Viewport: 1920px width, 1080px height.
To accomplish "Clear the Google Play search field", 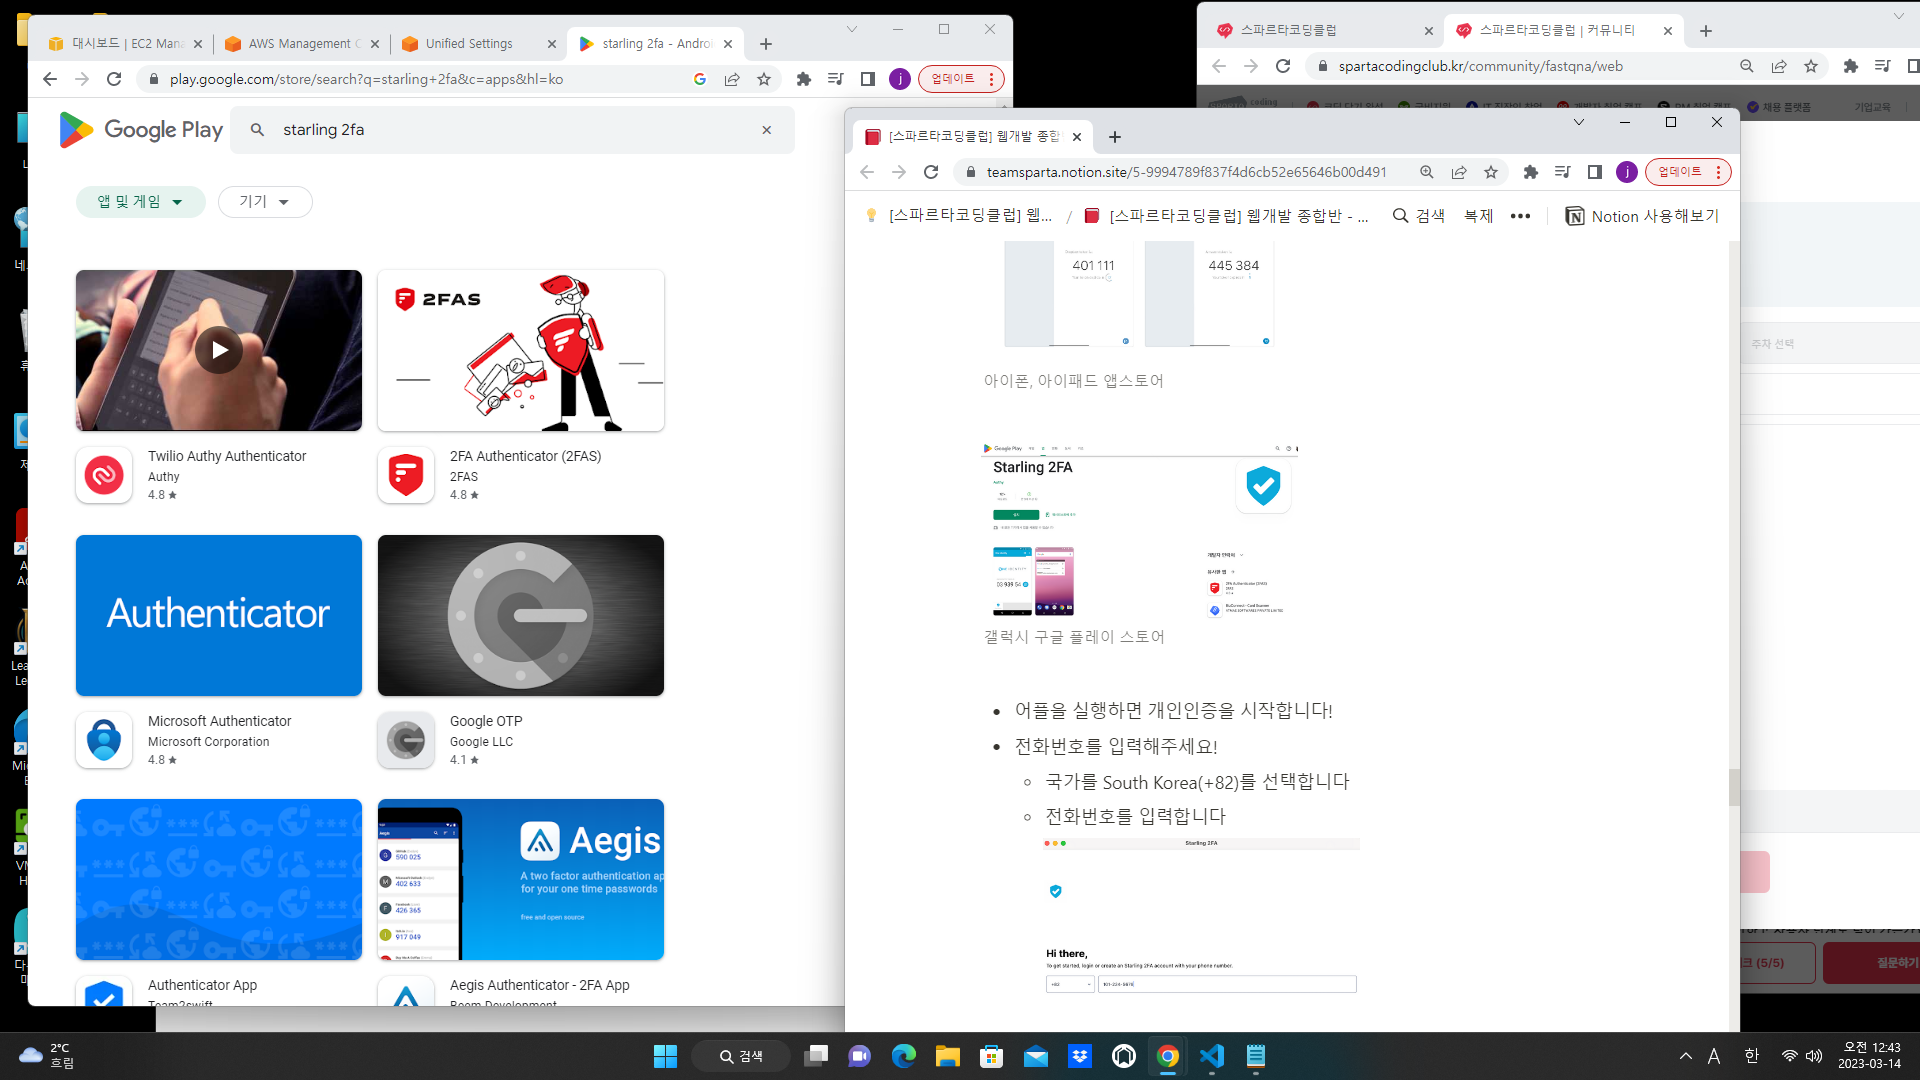I will (x=767, y=130).
